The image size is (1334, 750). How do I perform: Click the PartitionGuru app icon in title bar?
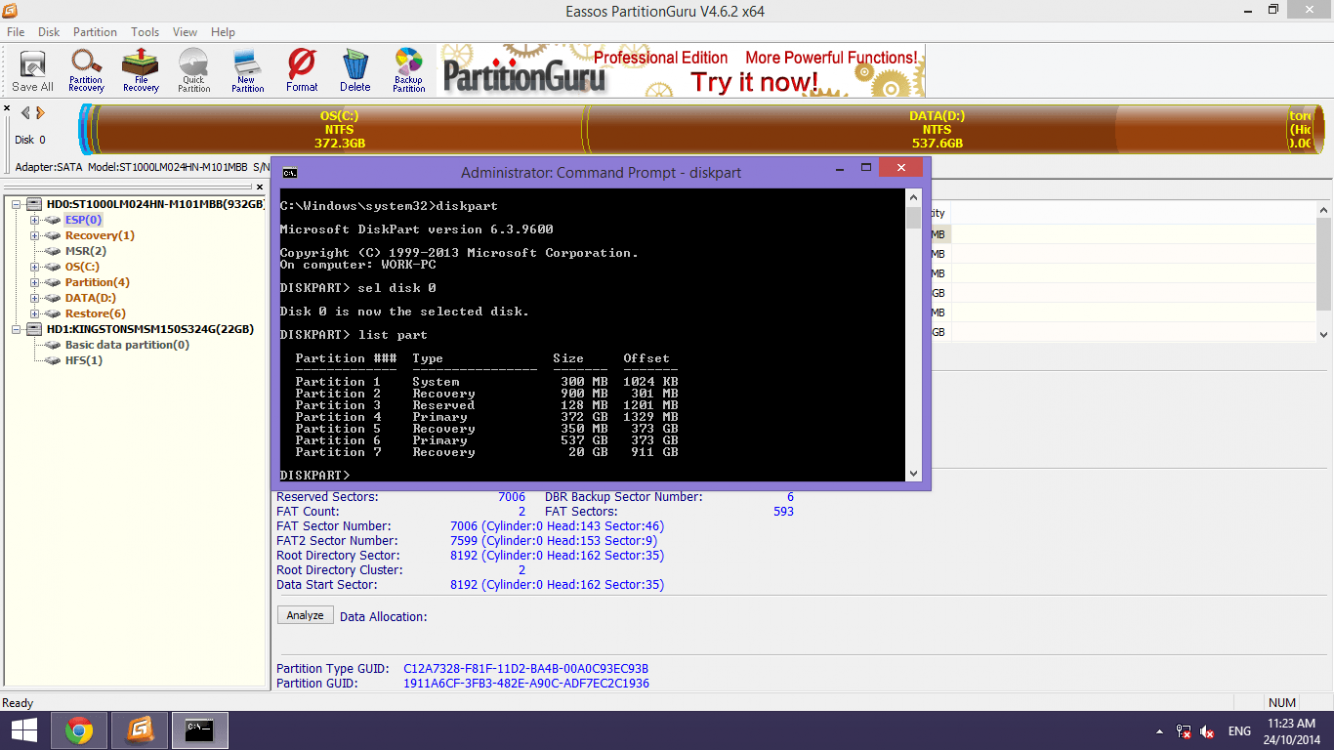[x=12, y=11]
